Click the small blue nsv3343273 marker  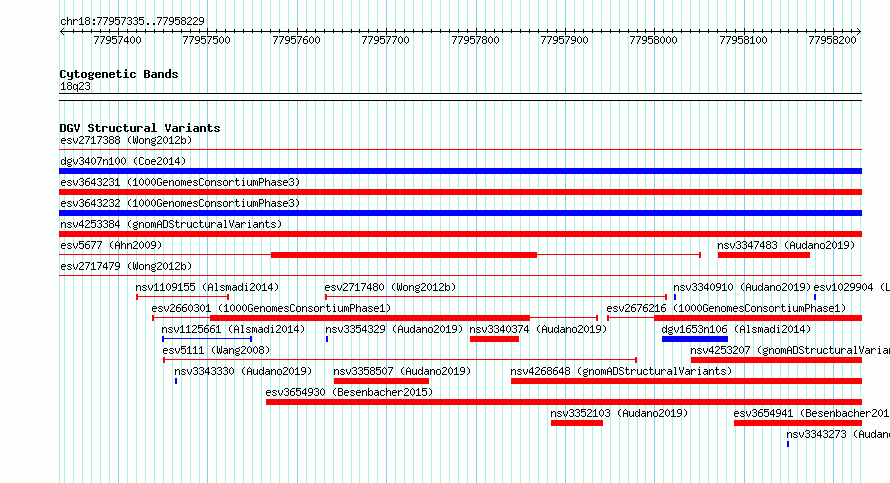coord(788,444)
